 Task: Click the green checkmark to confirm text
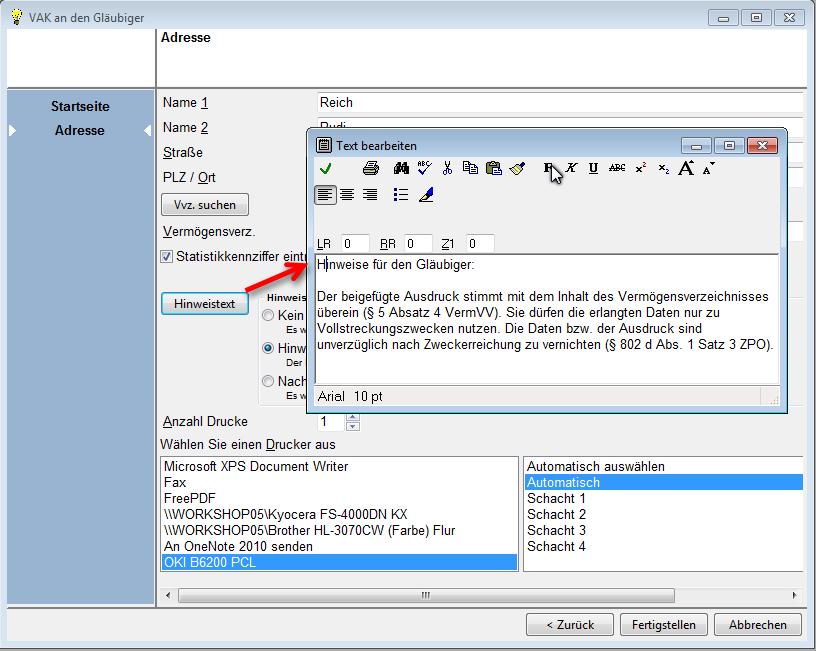(325, 169)
